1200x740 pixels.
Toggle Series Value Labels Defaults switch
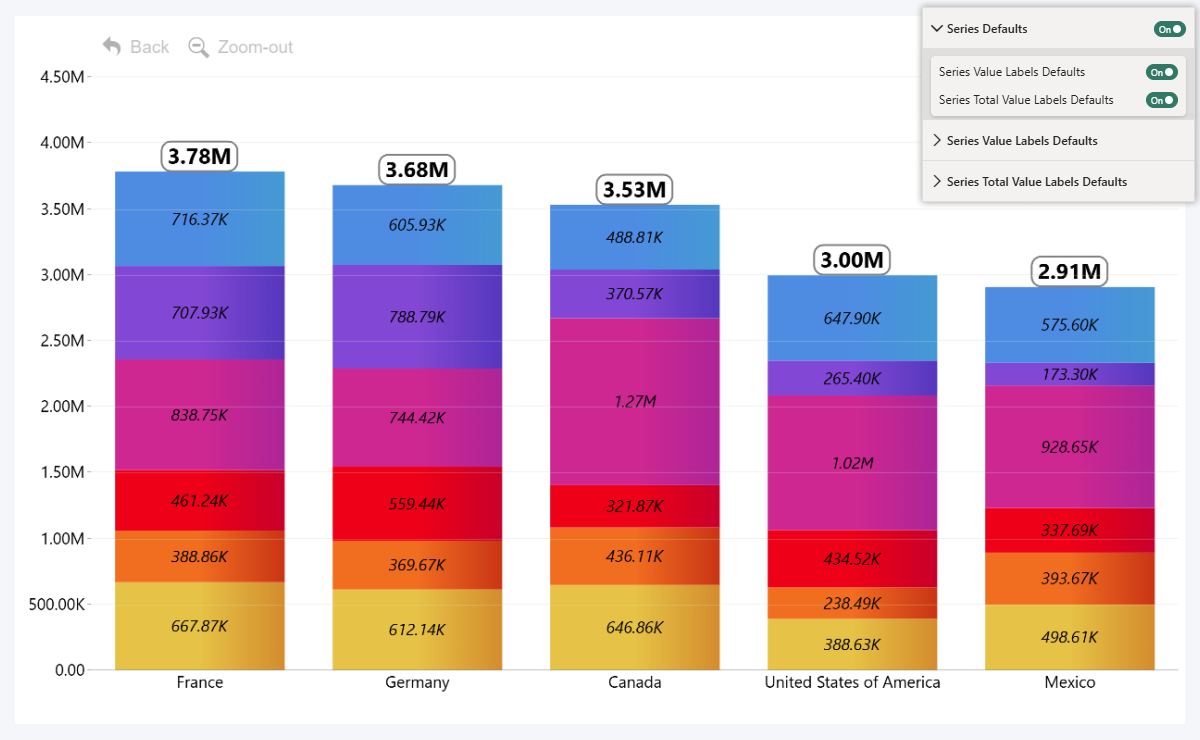pos(1162,72)
